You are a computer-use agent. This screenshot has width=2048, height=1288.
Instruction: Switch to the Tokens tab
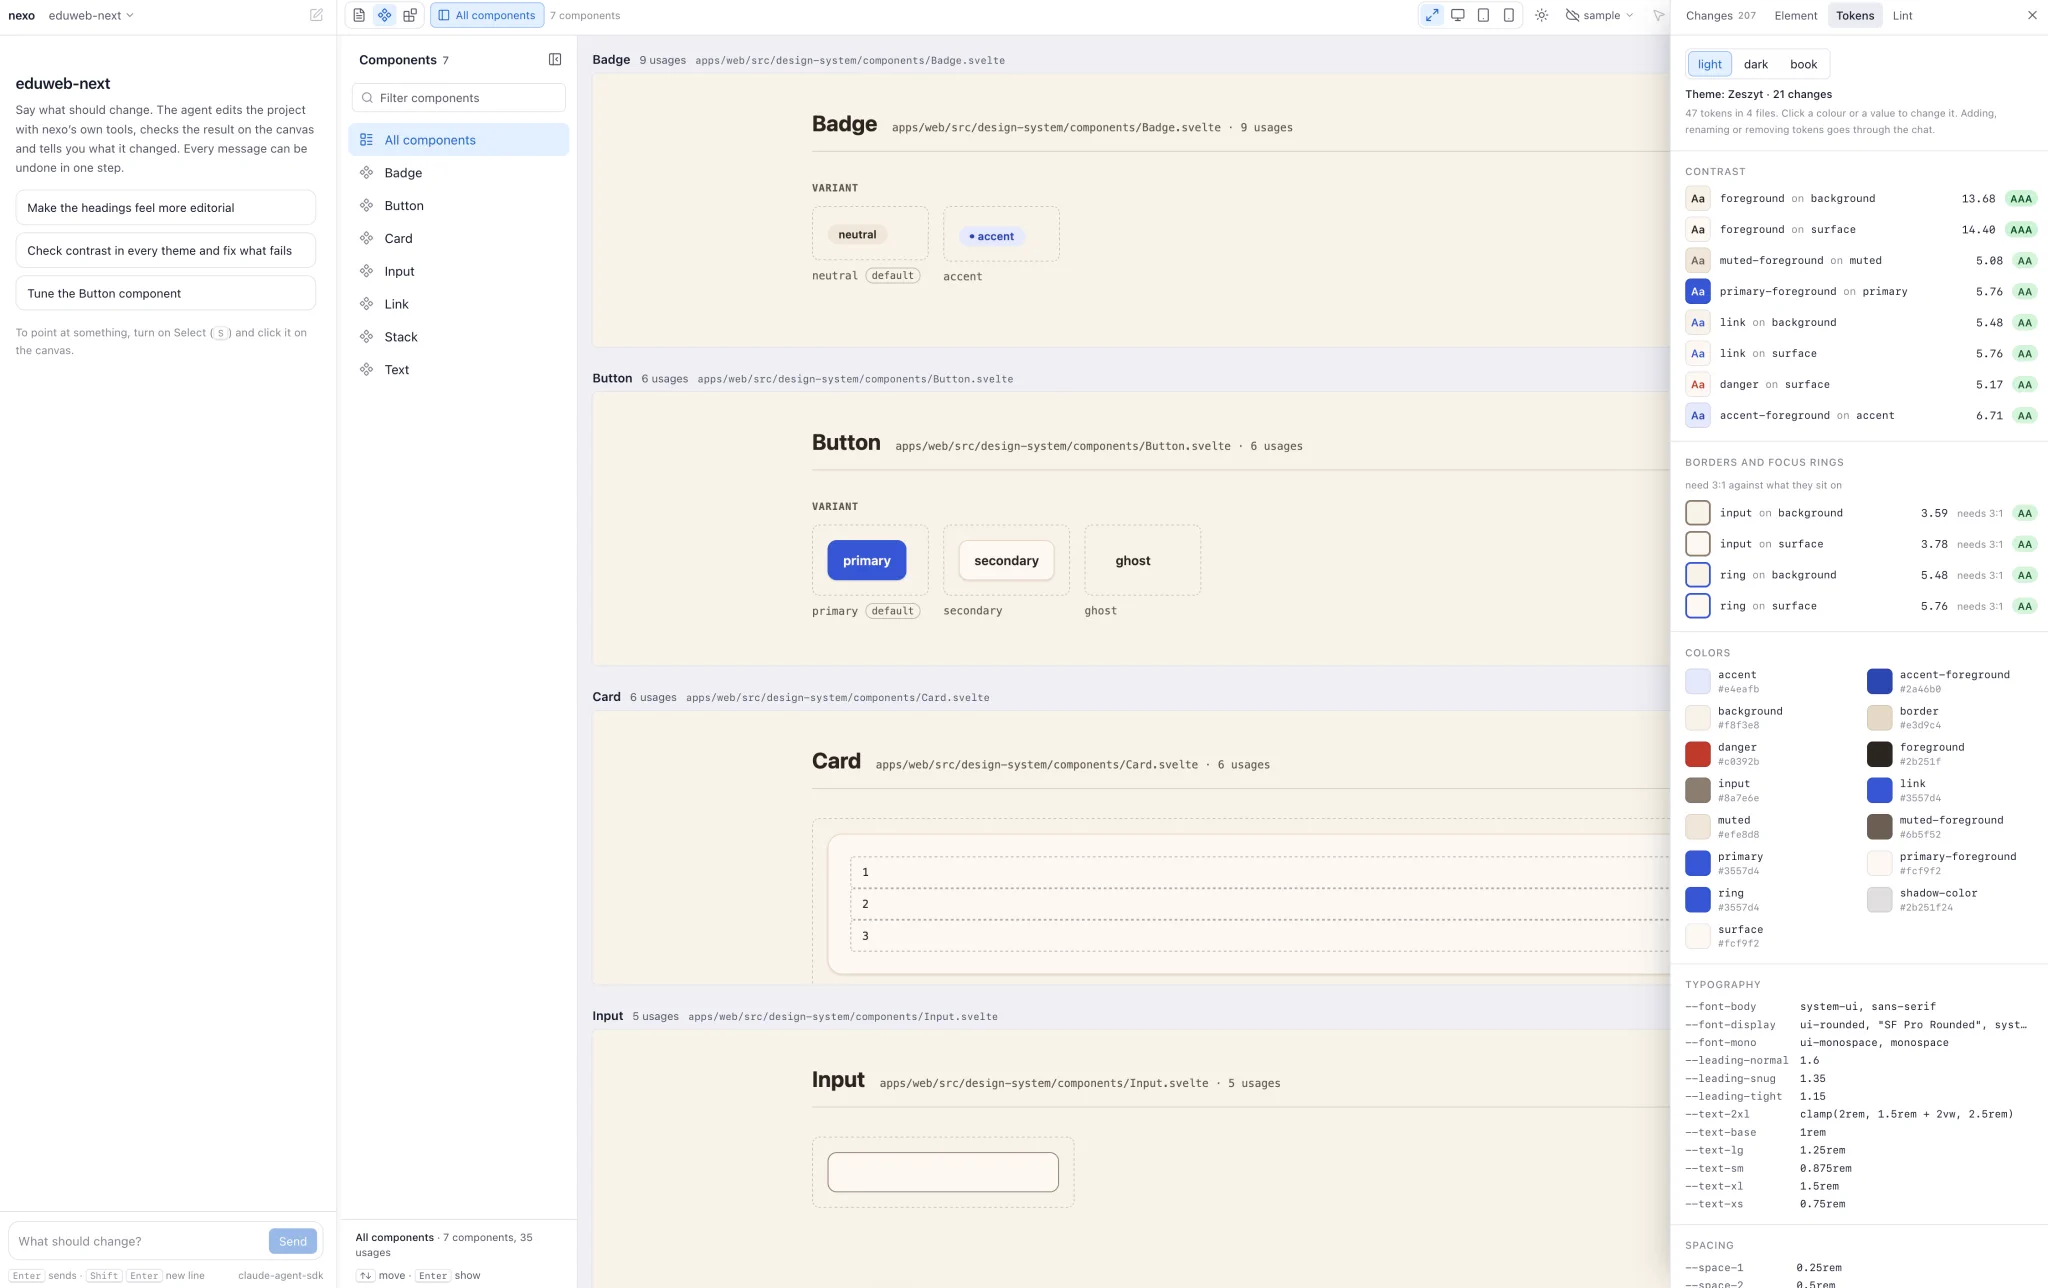point(1855,15)
